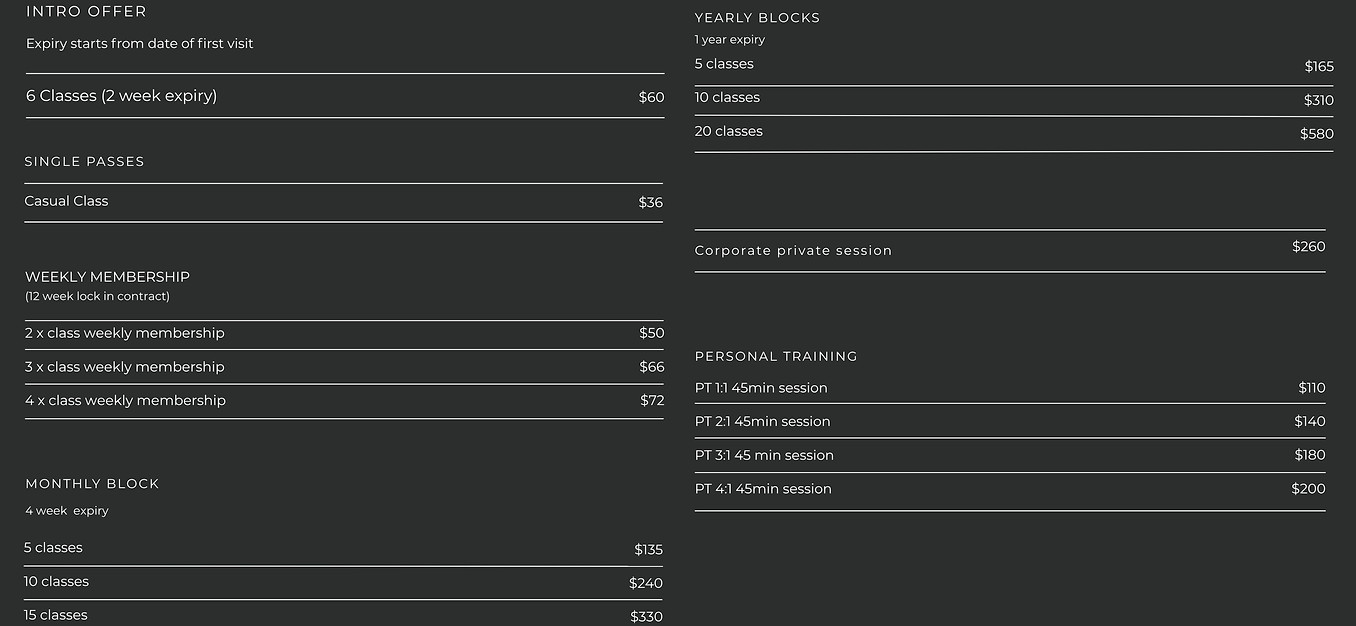Click the INTRO OFFER heading

point(86,11)
